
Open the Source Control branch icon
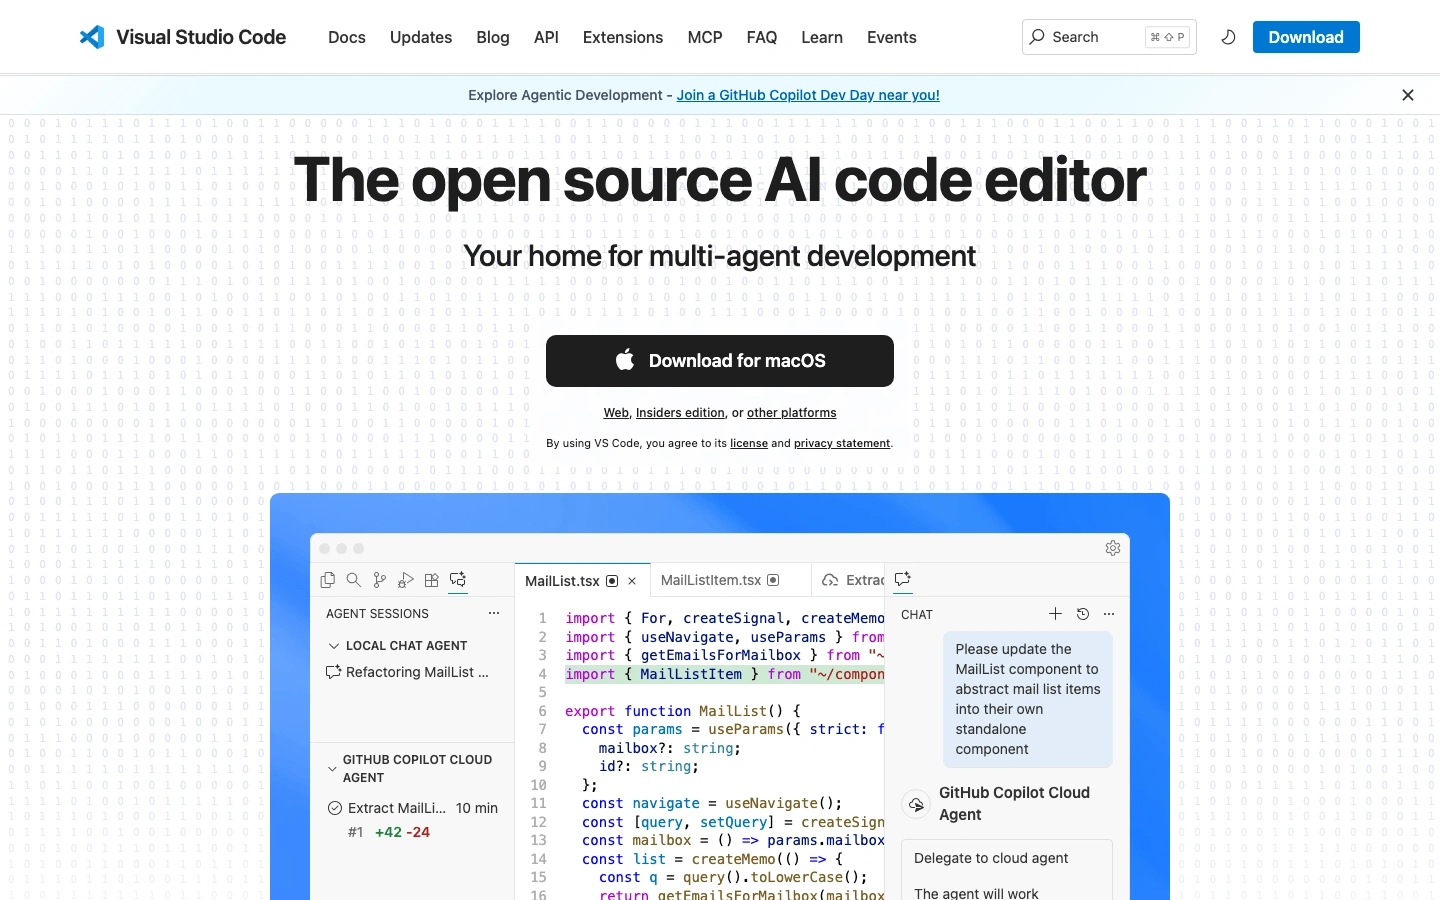click(x=379, y=580)
